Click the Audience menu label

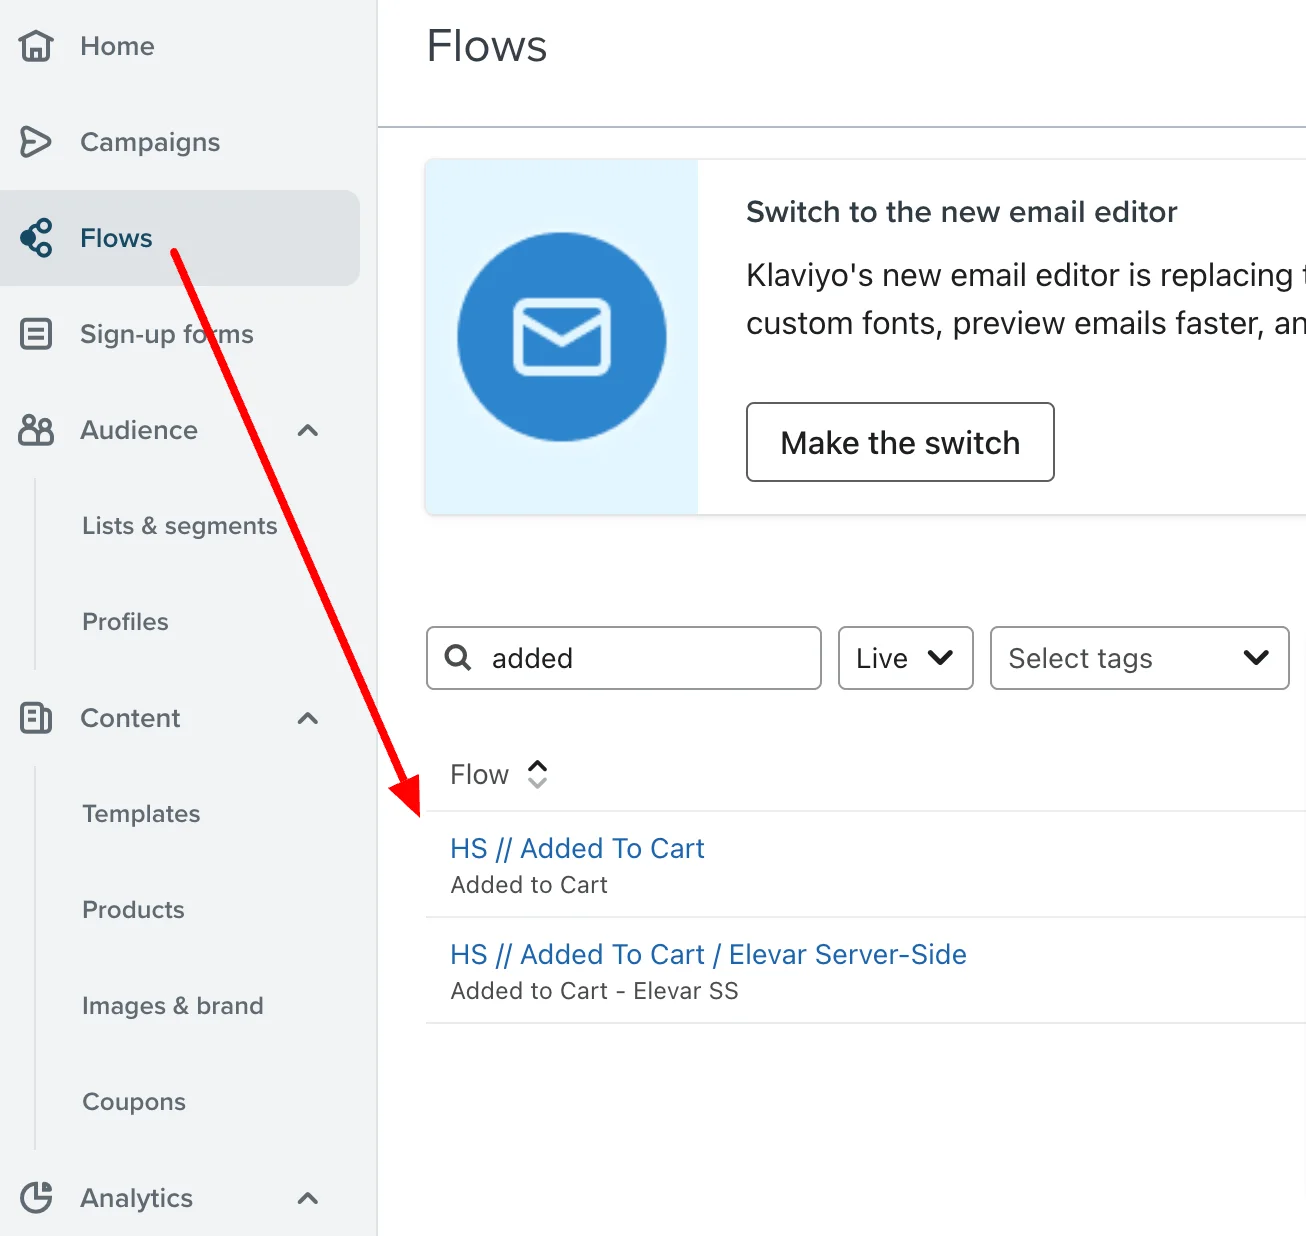139,430
